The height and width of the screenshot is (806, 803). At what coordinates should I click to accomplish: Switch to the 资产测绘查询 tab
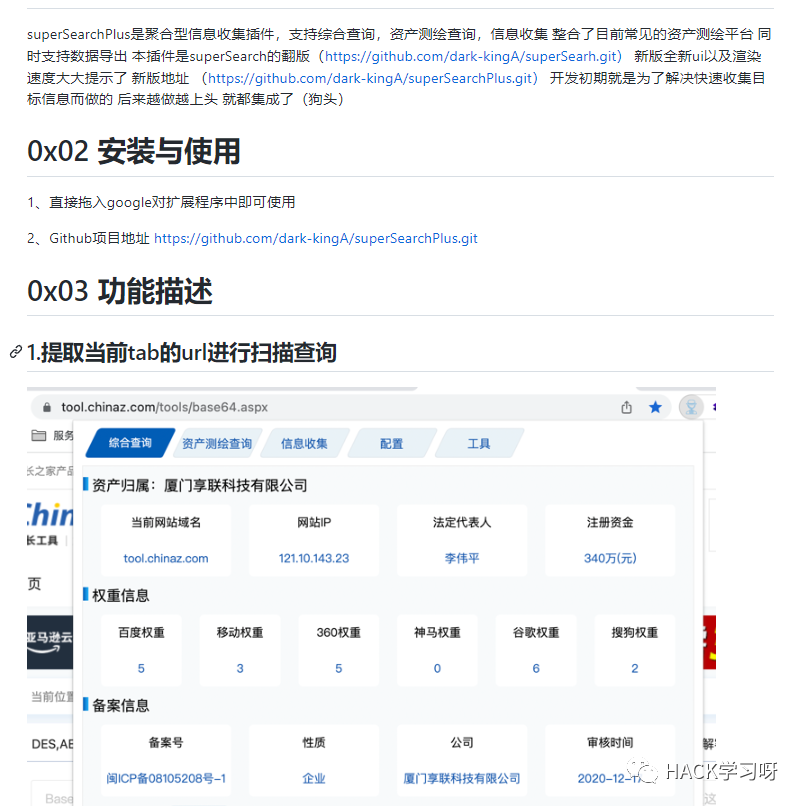coord(217,443)
